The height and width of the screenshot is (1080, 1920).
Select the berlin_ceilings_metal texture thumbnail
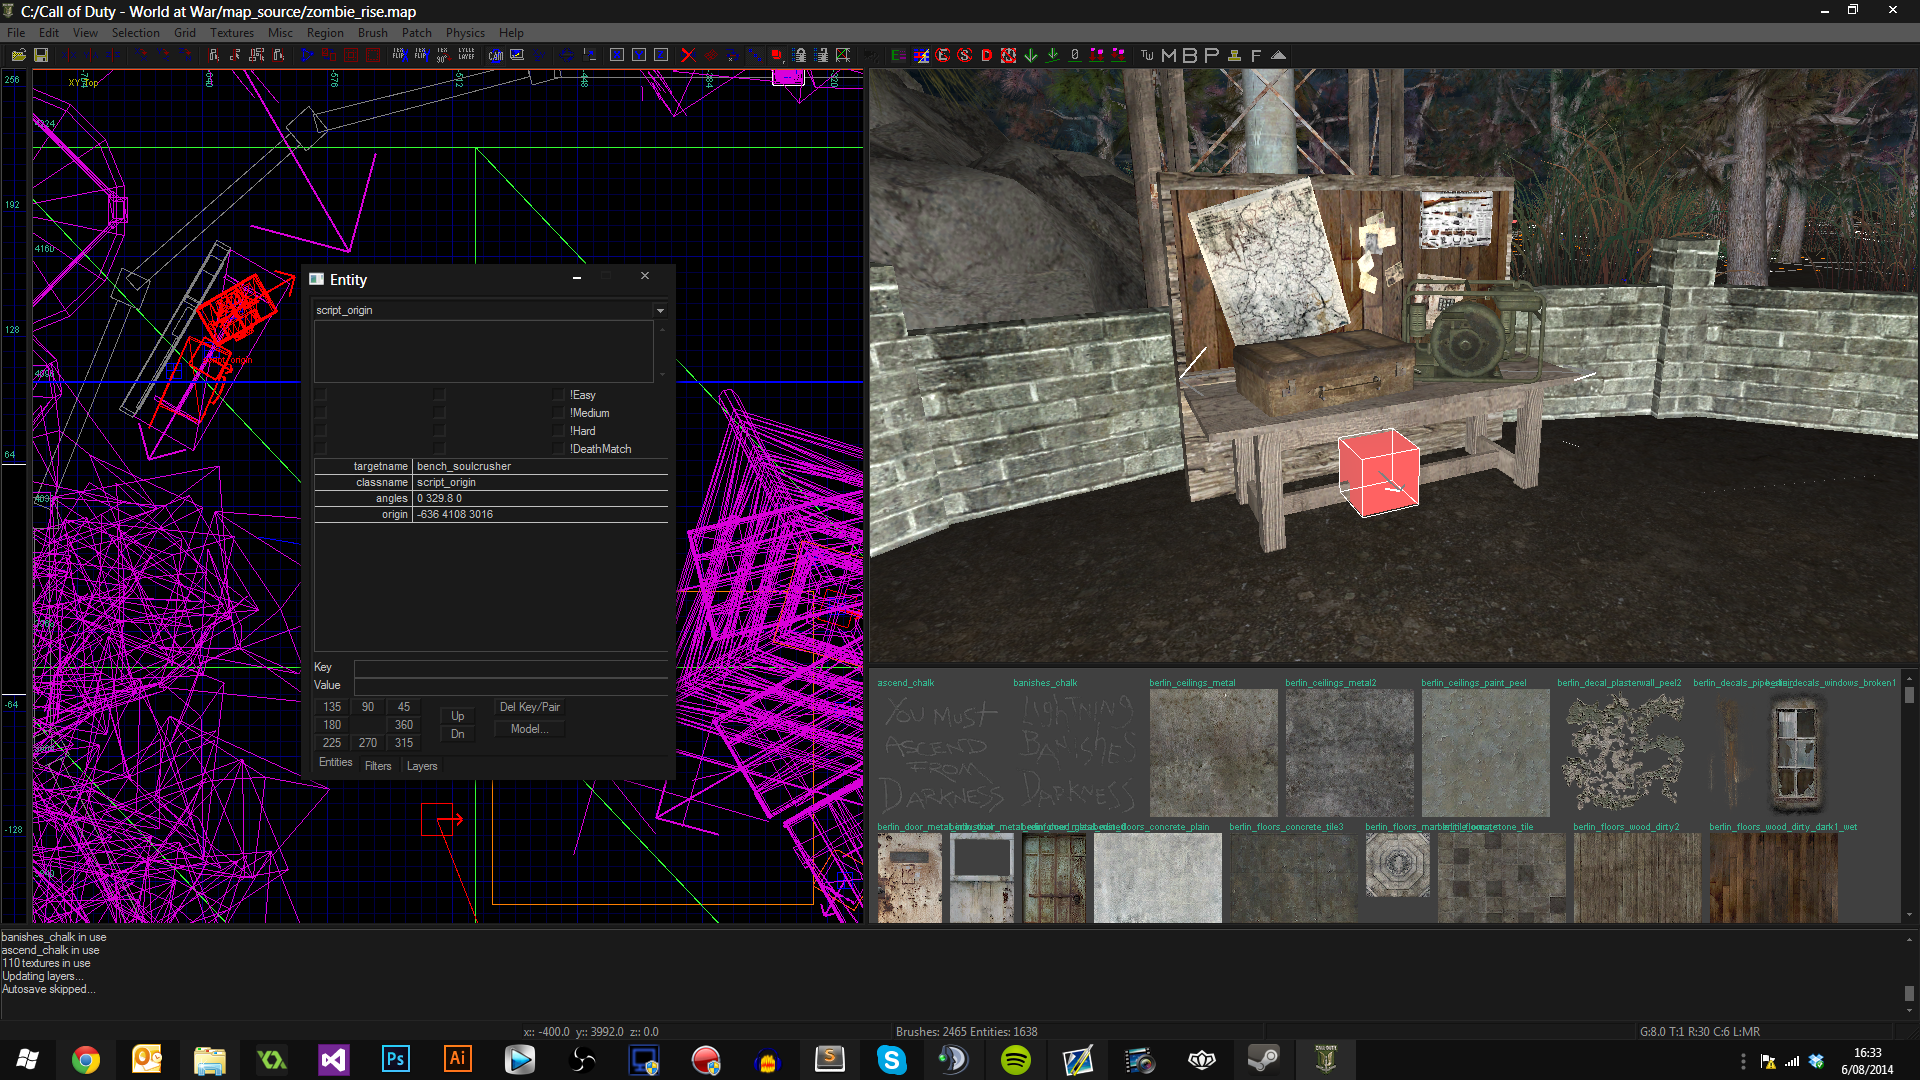(x=1213, y=753)
